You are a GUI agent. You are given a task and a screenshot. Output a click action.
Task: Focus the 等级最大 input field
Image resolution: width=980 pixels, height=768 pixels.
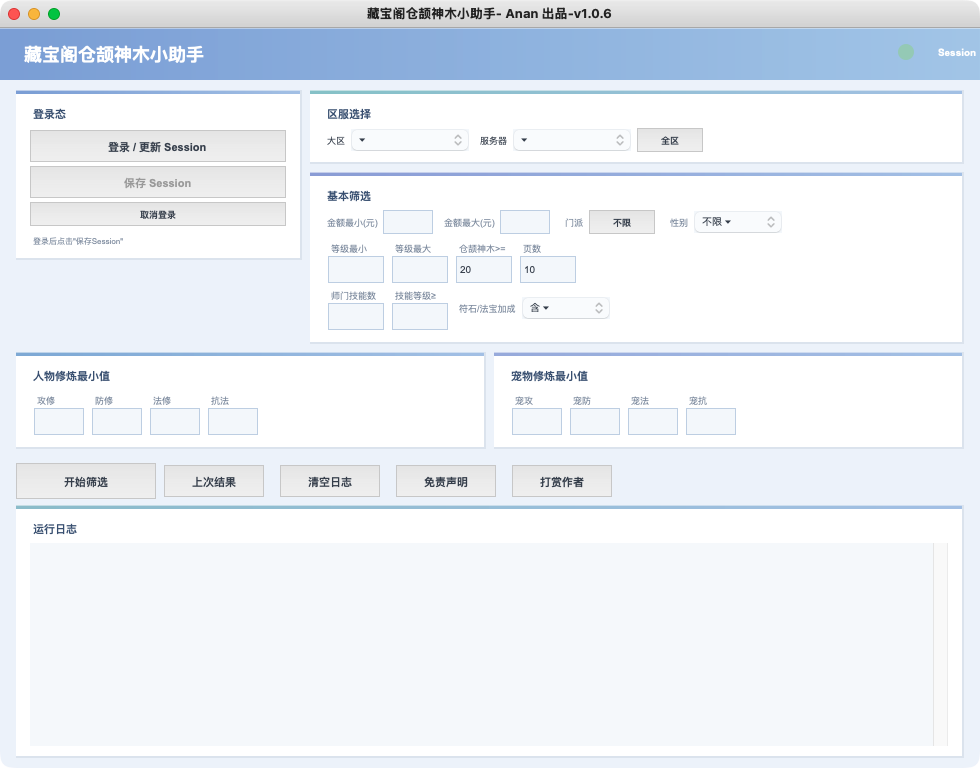tap(420, 269)
